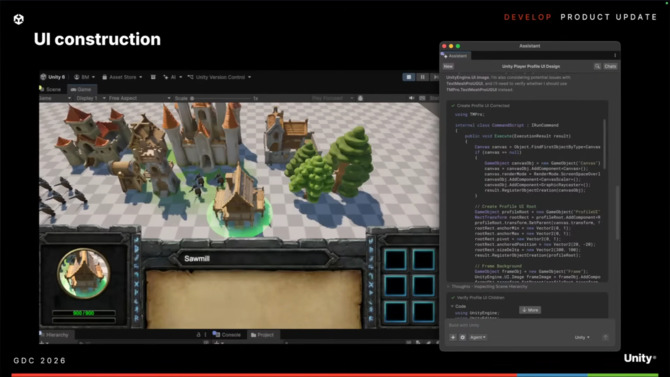Click the bottom-right empty command slot
The width and height of the screenshot is (670, 377).
point(423,312)
